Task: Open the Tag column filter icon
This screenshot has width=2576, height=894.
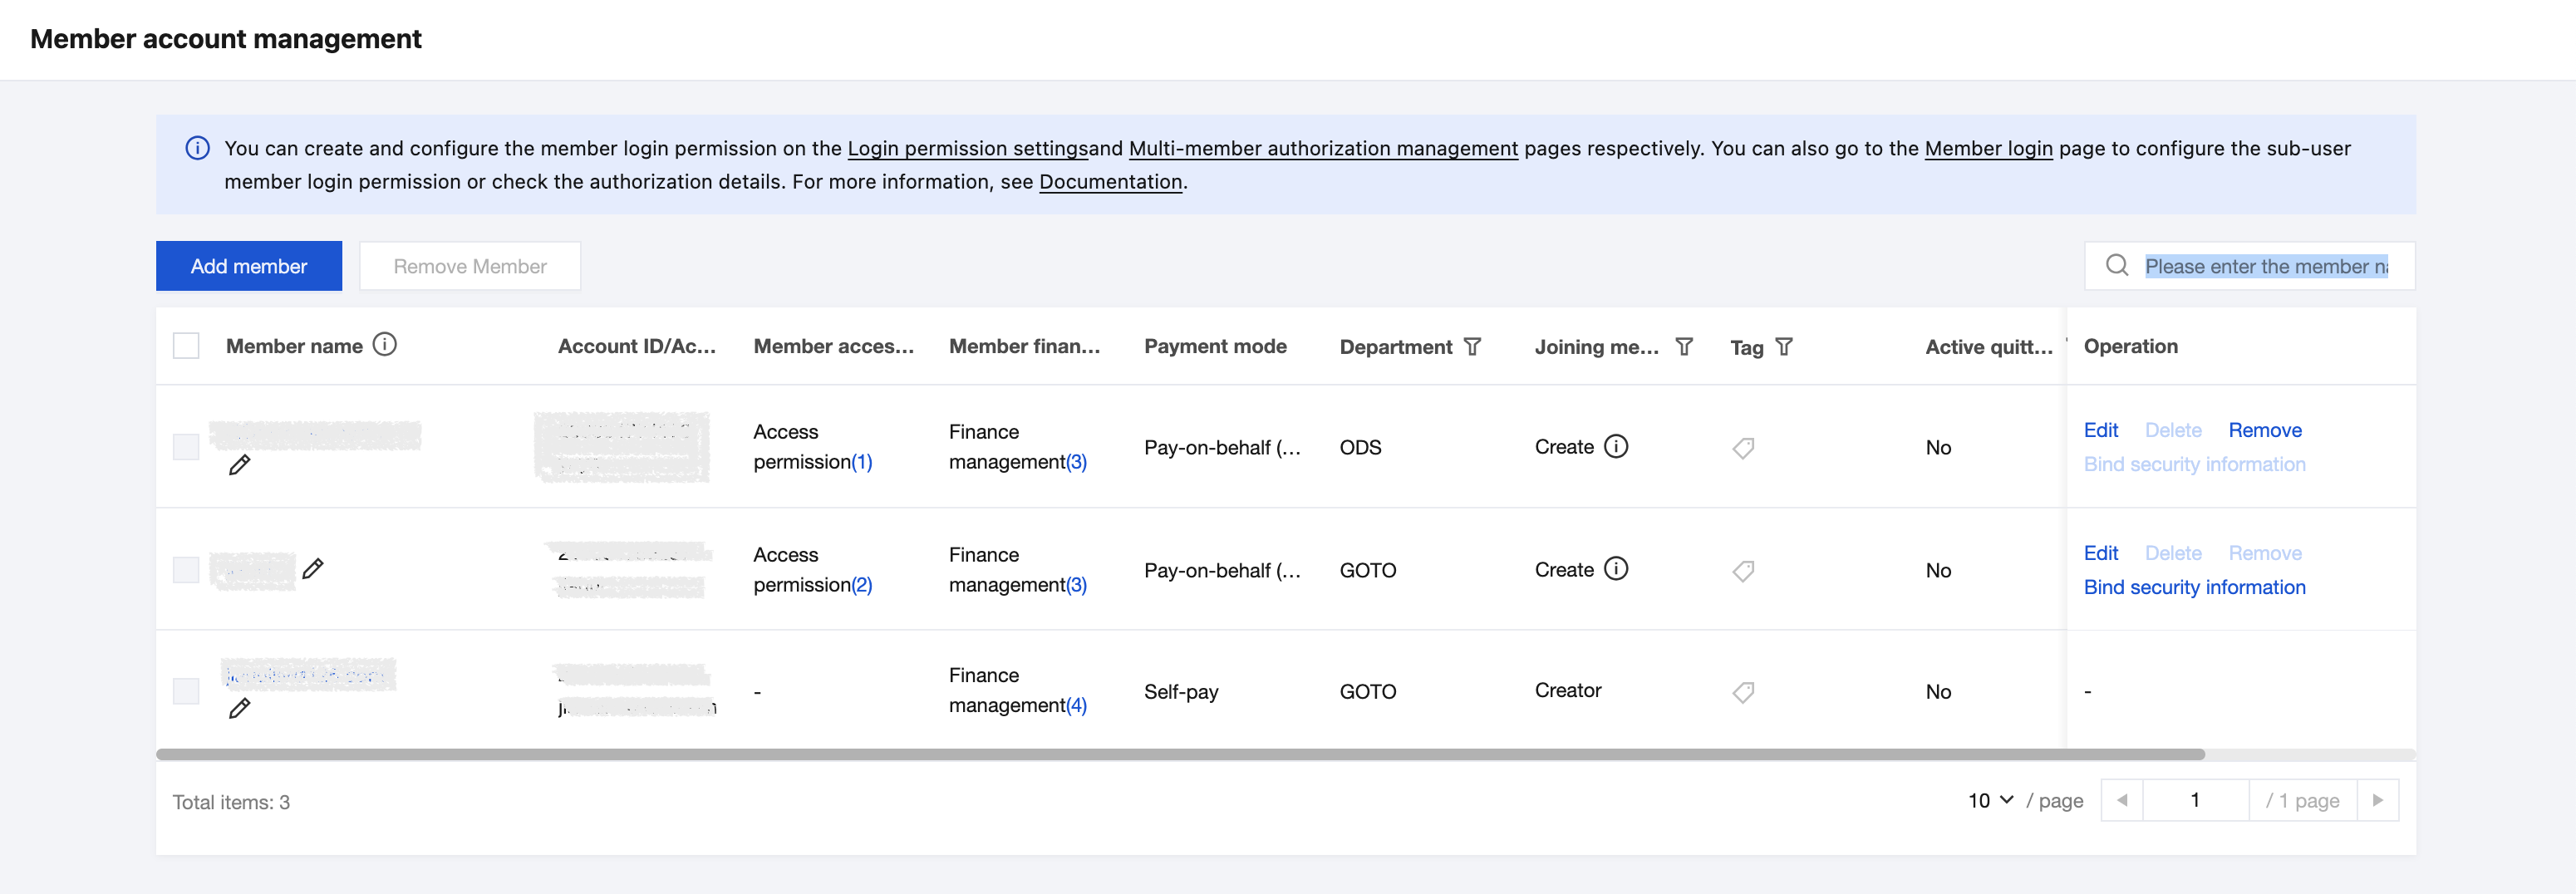Action: 1784,347
